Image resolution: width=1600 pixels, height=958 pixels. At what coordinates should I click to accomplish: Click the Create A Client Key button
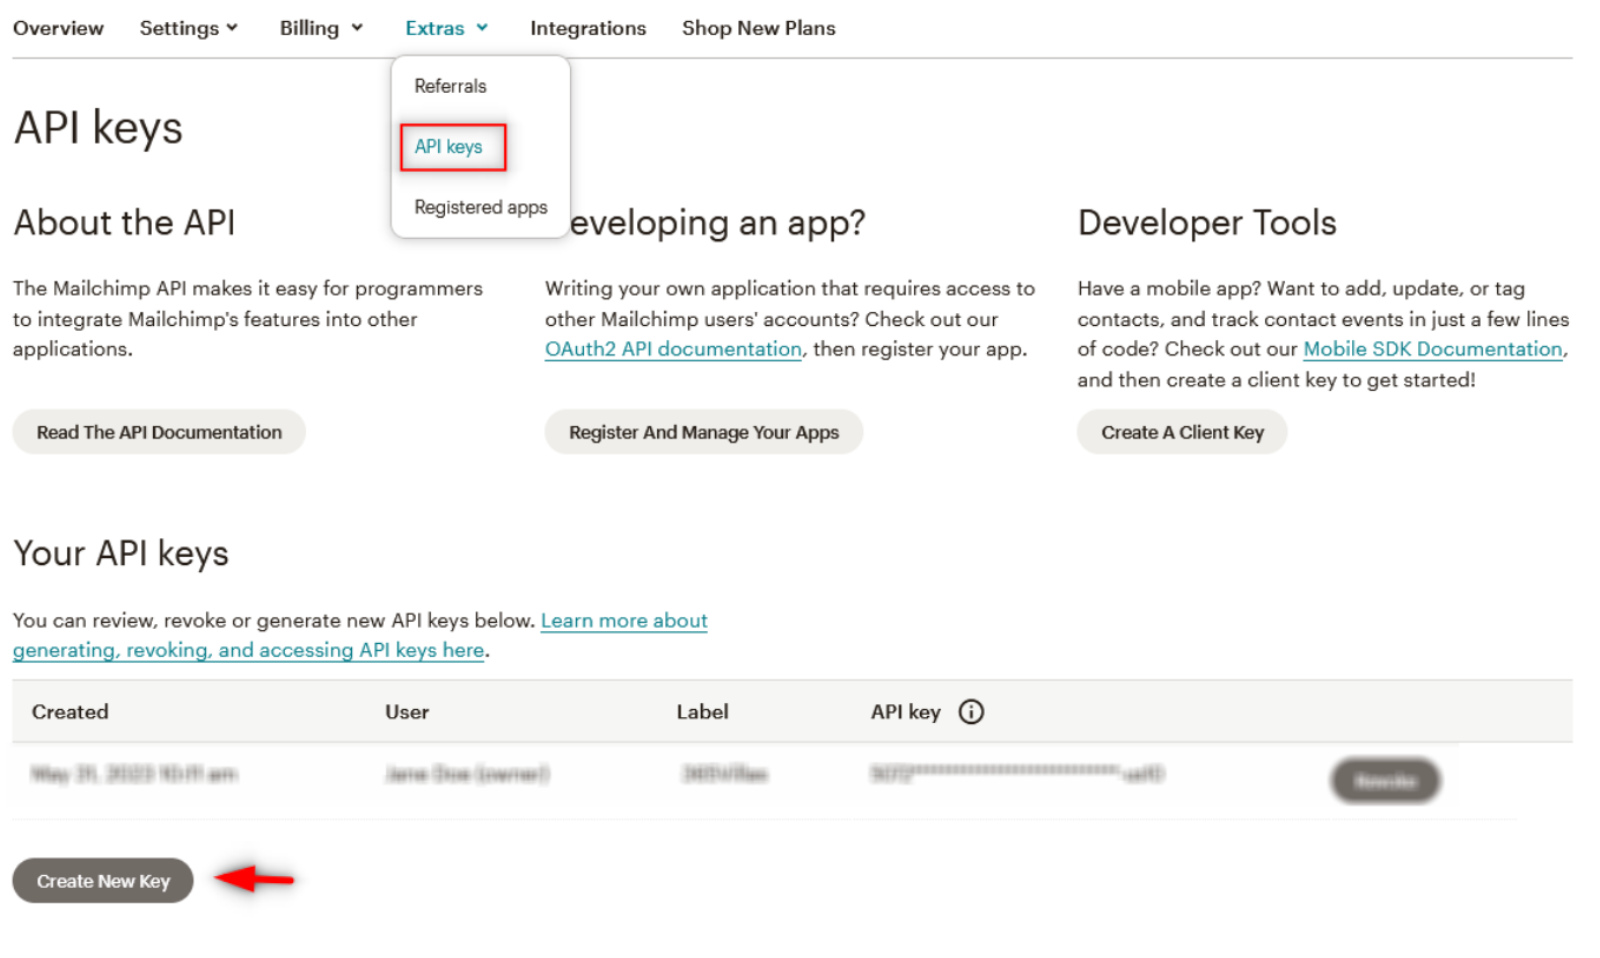(x=1182, y=432)
